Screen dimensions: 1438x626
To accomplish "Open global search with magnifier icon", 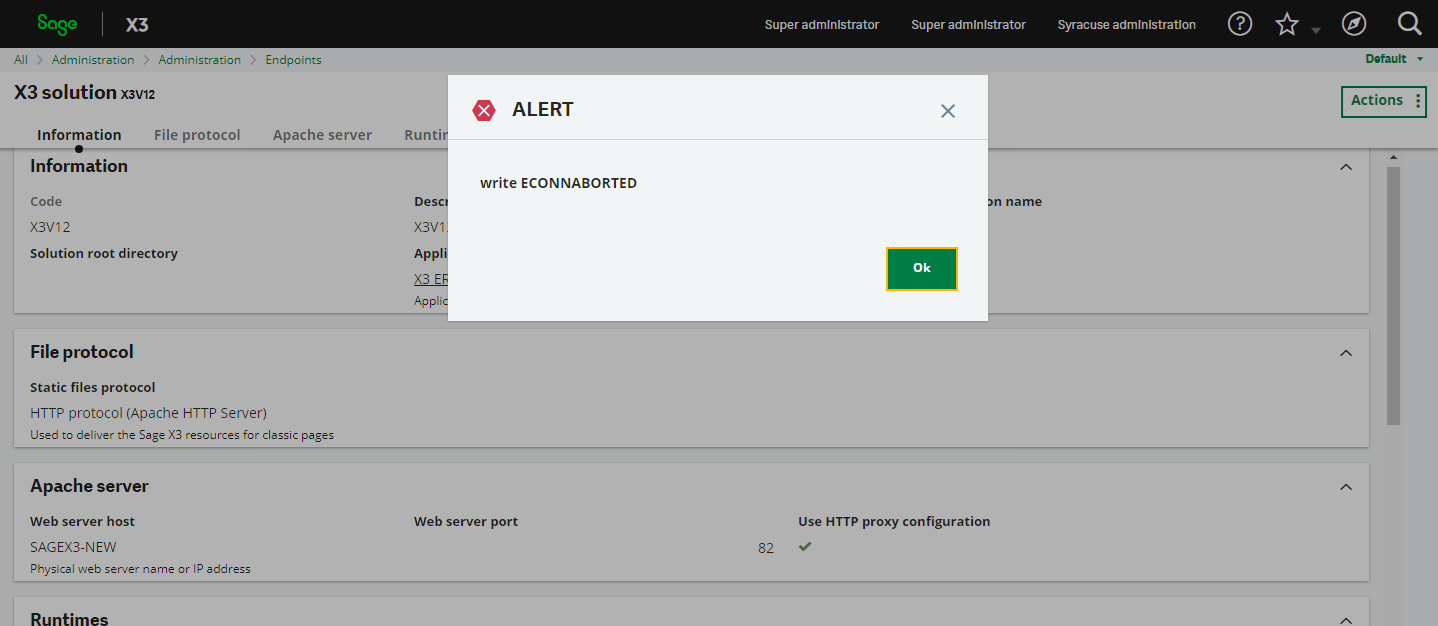I will (x=1409, y=23).
